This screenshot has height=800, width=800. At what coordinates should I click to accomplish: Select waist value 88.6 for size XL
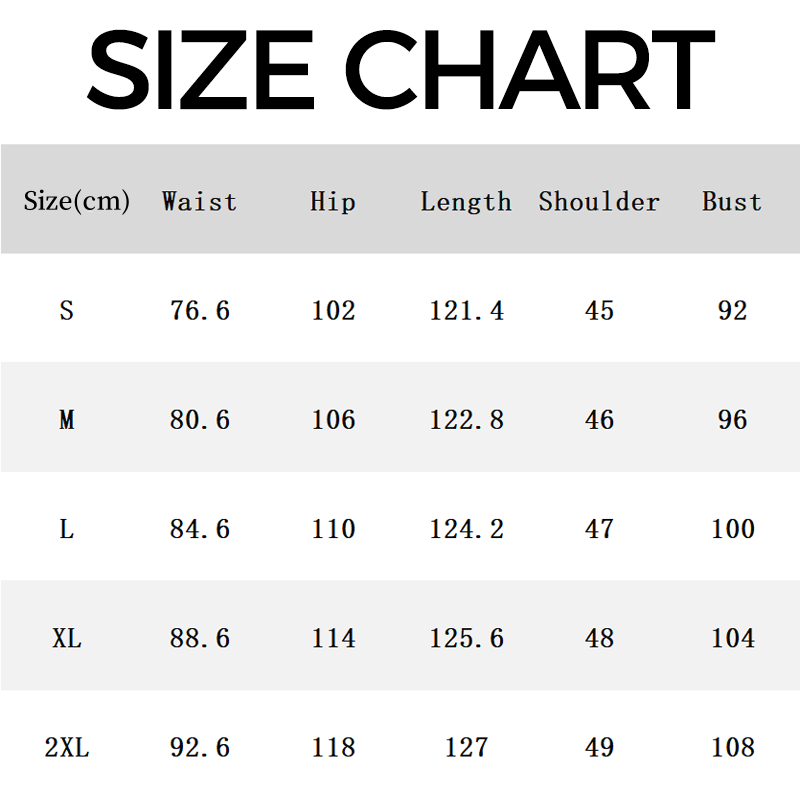click(x=200, y=637)
